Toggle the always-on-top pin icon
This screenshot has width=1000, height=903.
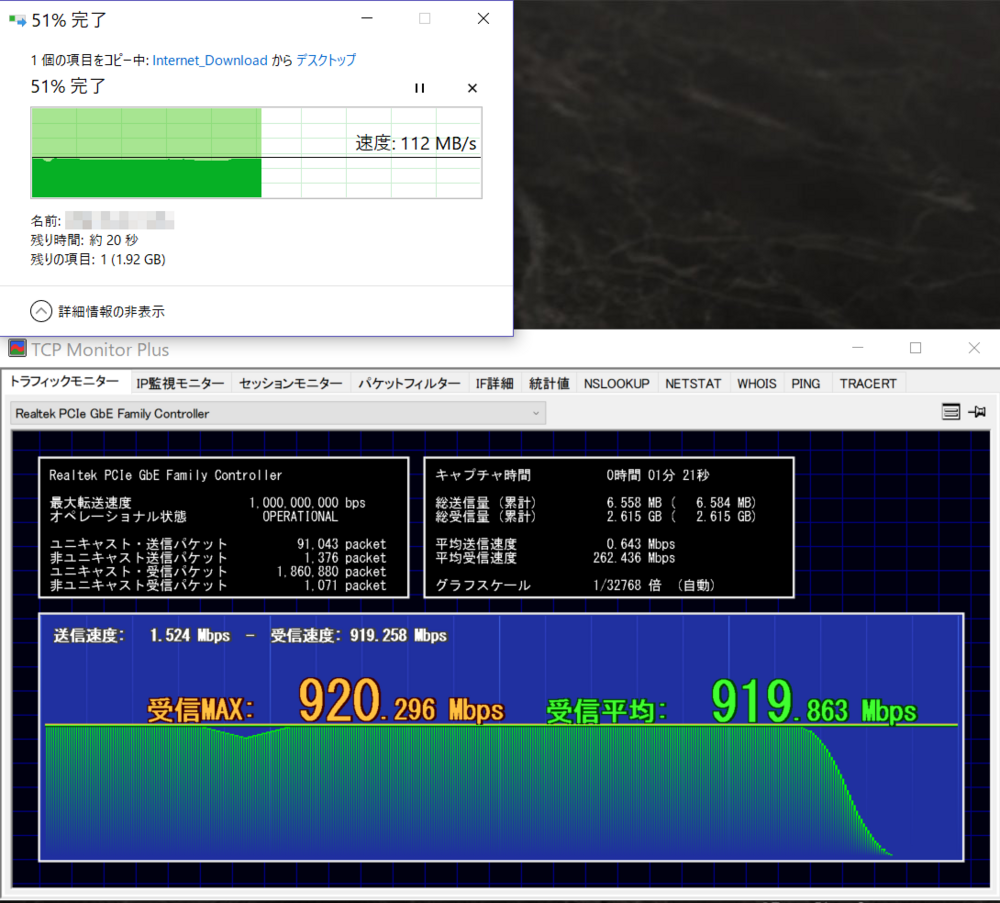(x=977, y=412)
